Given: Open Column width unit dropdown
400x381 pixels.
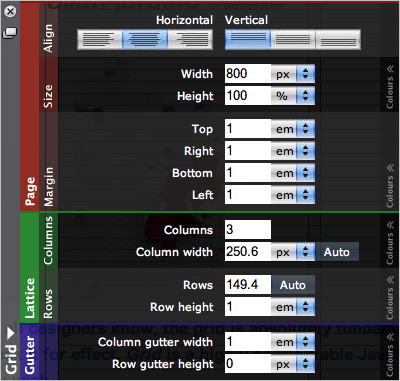Looking at the screenshot, I should (x=293, y=252).
